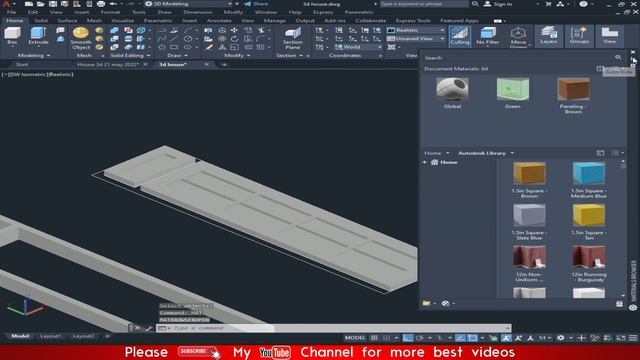
Task: Expand the Home tree node
Action: [425, 162]
